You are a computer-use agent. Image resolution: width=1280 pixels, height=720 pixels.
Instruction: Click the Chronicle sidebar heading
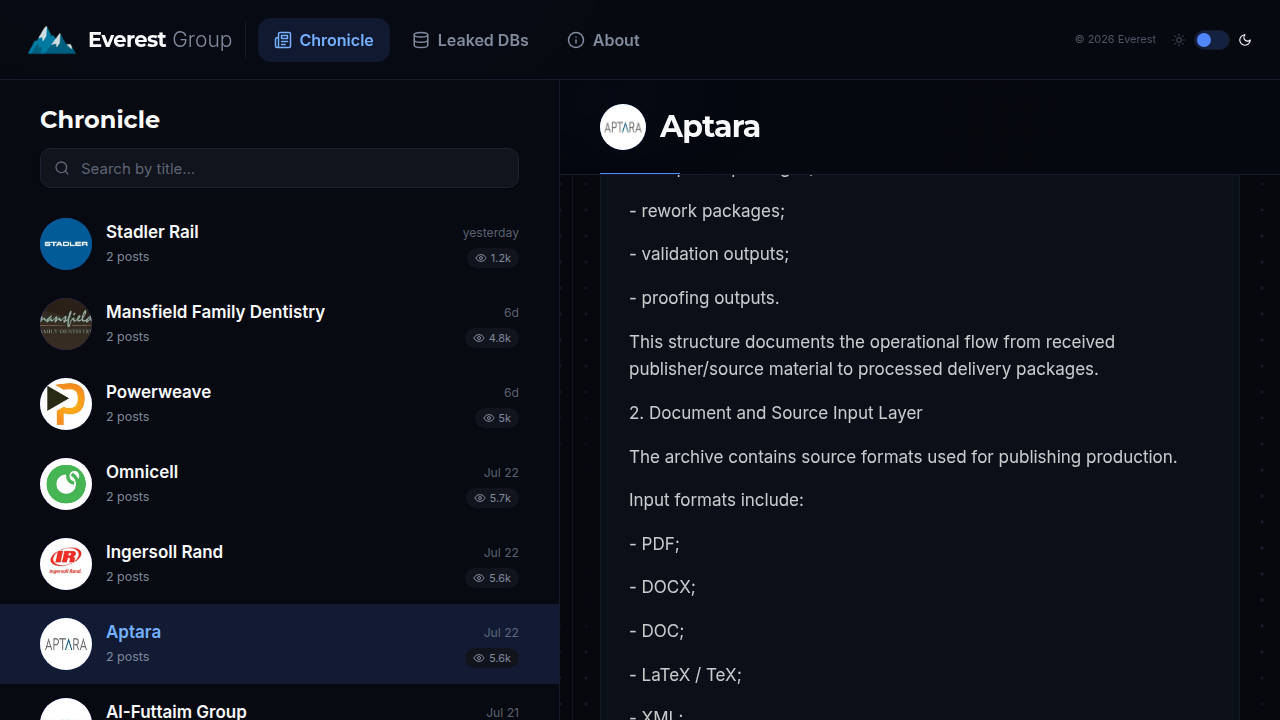point(100,120)
